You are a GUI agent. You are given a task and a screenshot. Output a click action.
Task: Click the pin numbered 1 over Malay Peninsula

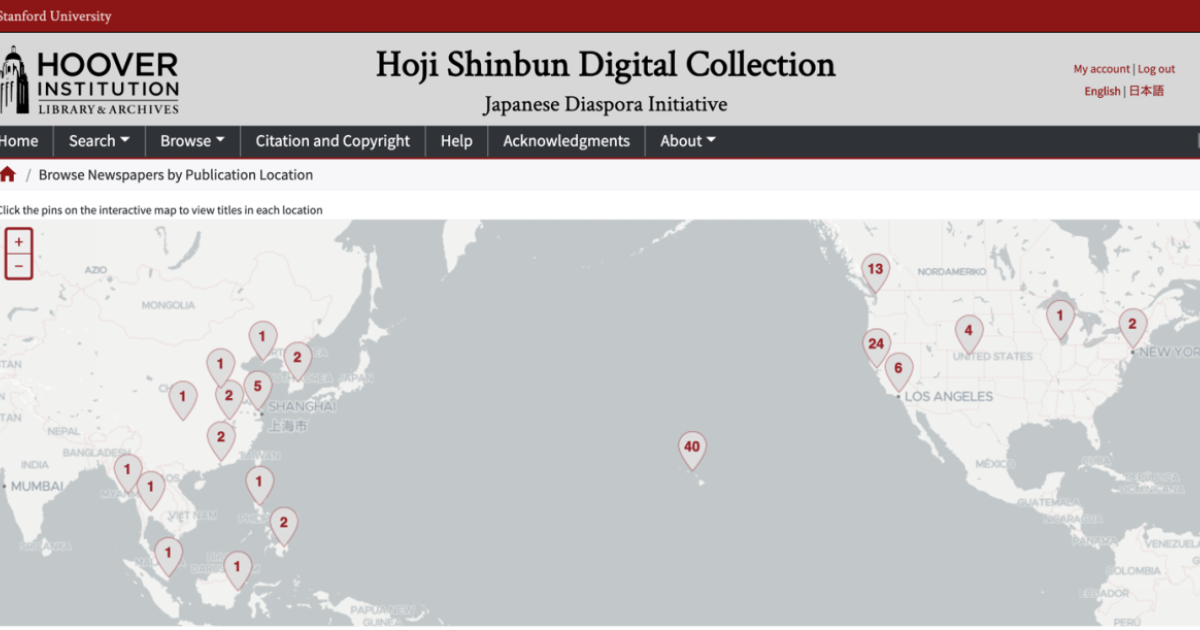(x=168, y=556)
